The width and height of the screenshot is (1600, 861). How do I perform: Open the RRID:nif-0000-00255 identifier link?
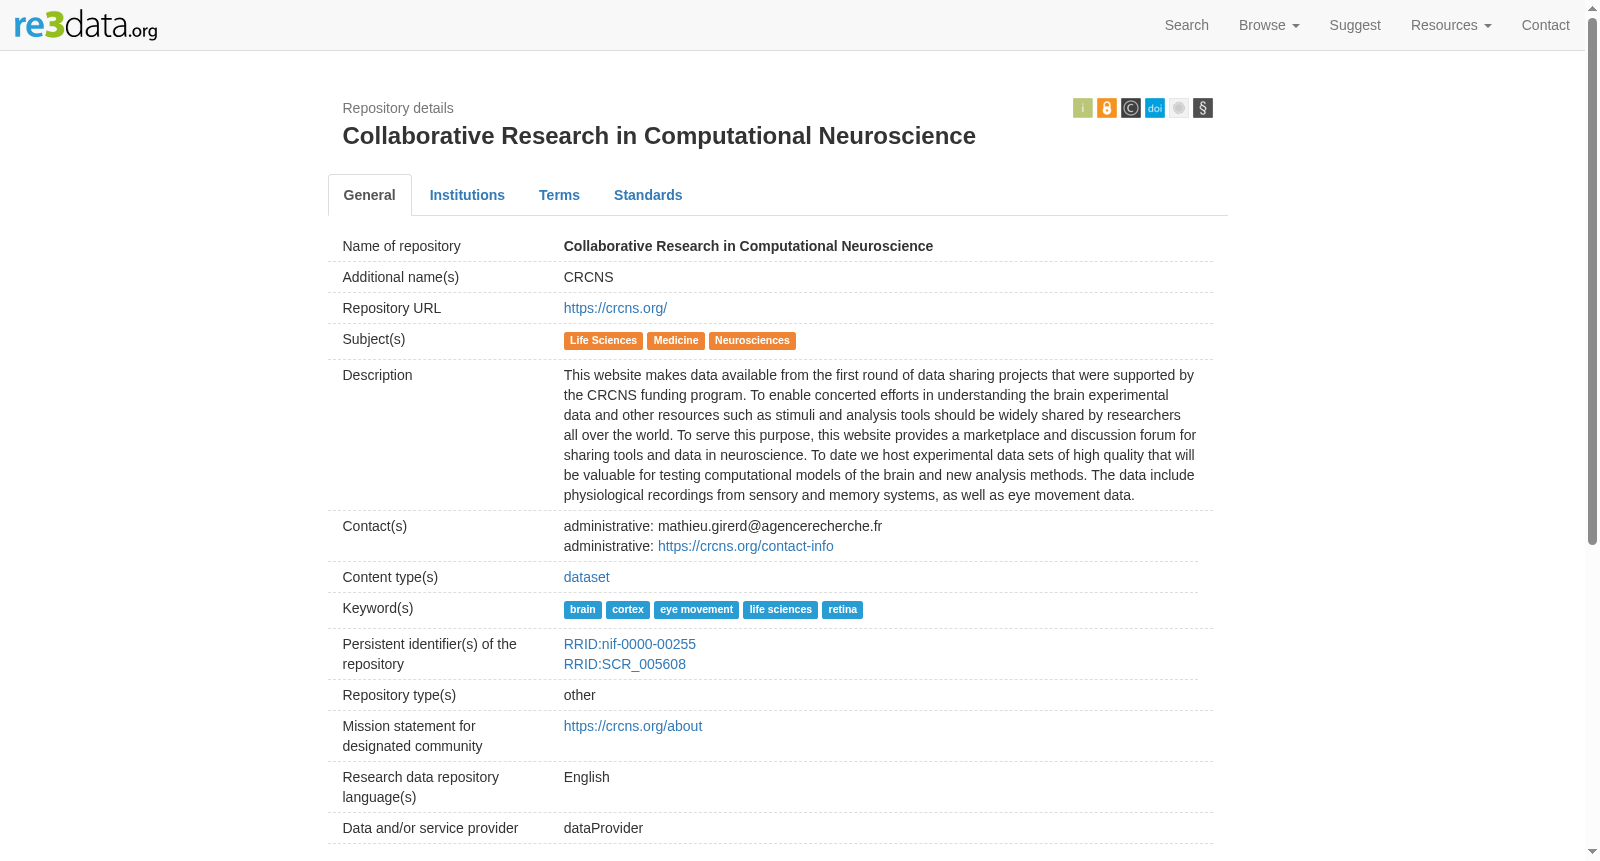click(x=630, y=644)
